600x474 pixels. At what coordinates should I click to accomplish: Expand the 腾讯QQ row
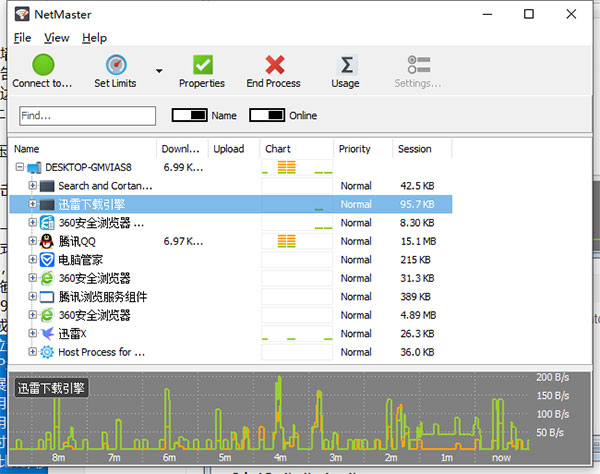(33, 241)
